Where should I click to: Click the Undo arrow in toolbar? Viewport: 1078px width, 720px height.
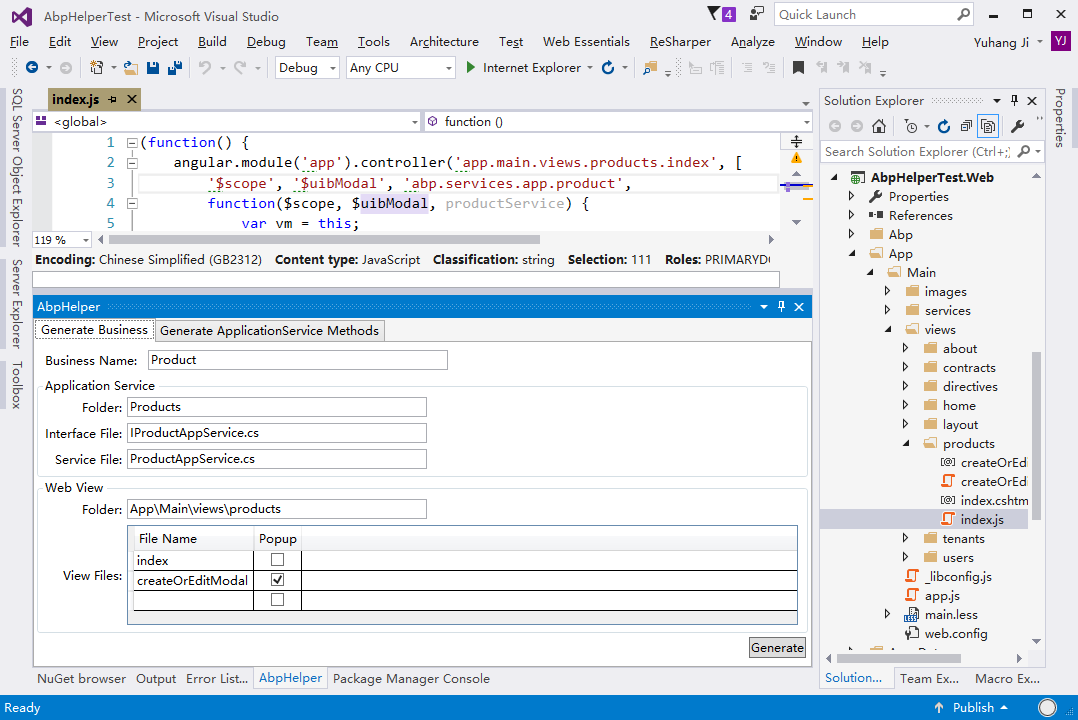(205, 67)
